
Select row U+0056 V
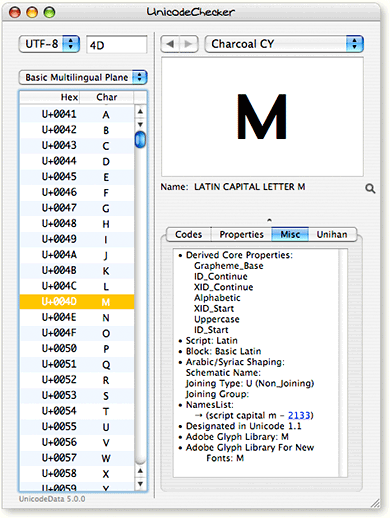coord(77,443)
